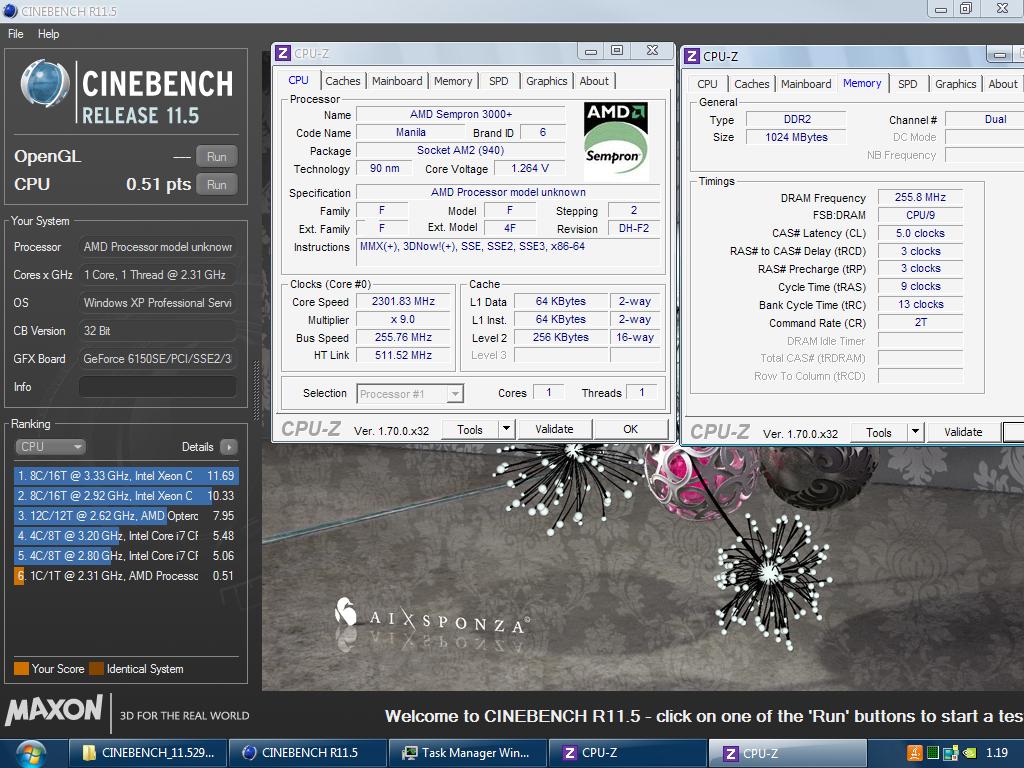Click the Details arrow icon in Ranking
The image size is (1024, 768).
click(x=229, y=447)
